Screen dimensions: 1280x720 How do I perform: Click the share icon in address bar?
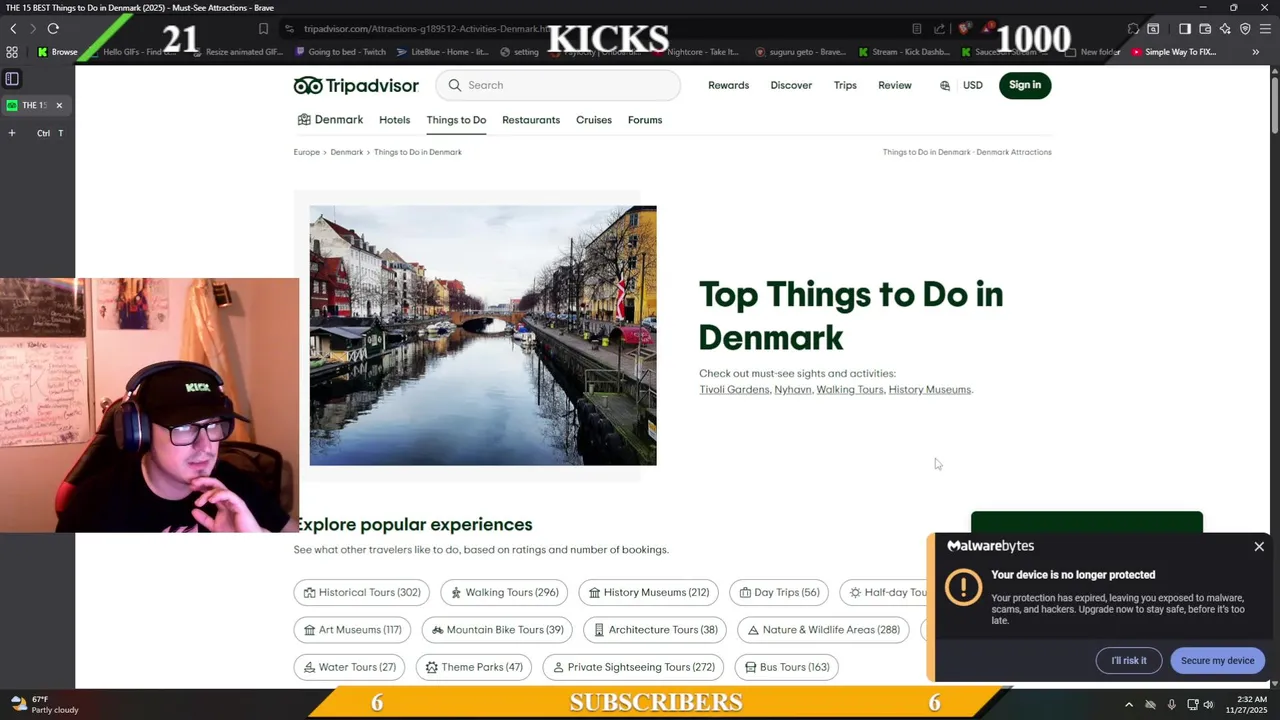[940, 29]
